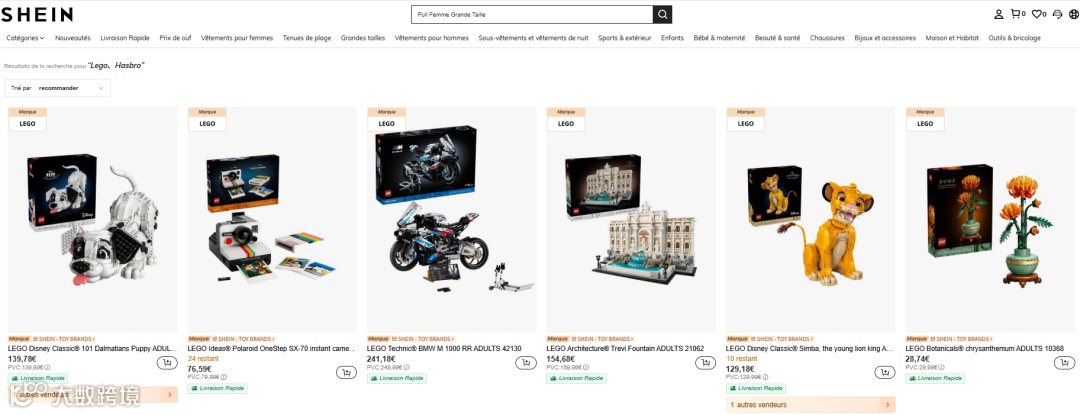Open the user account icon
This screenshot has height=415, width=1080.
point(998,14)
